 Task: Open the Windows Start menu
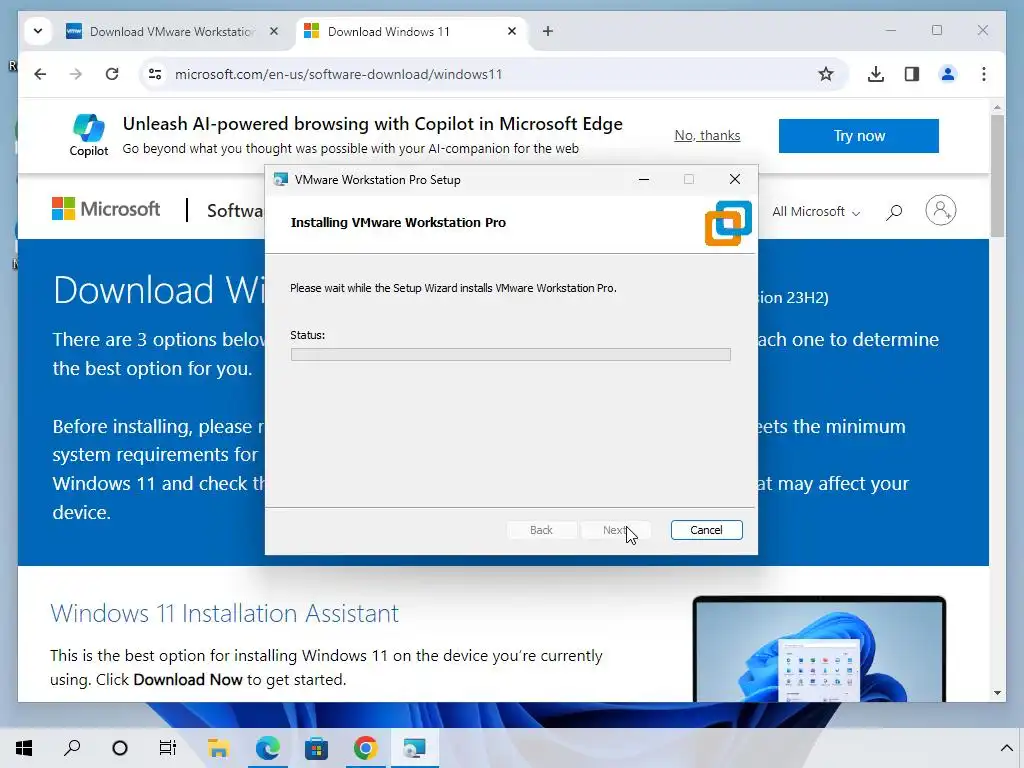tap(24, 748)
